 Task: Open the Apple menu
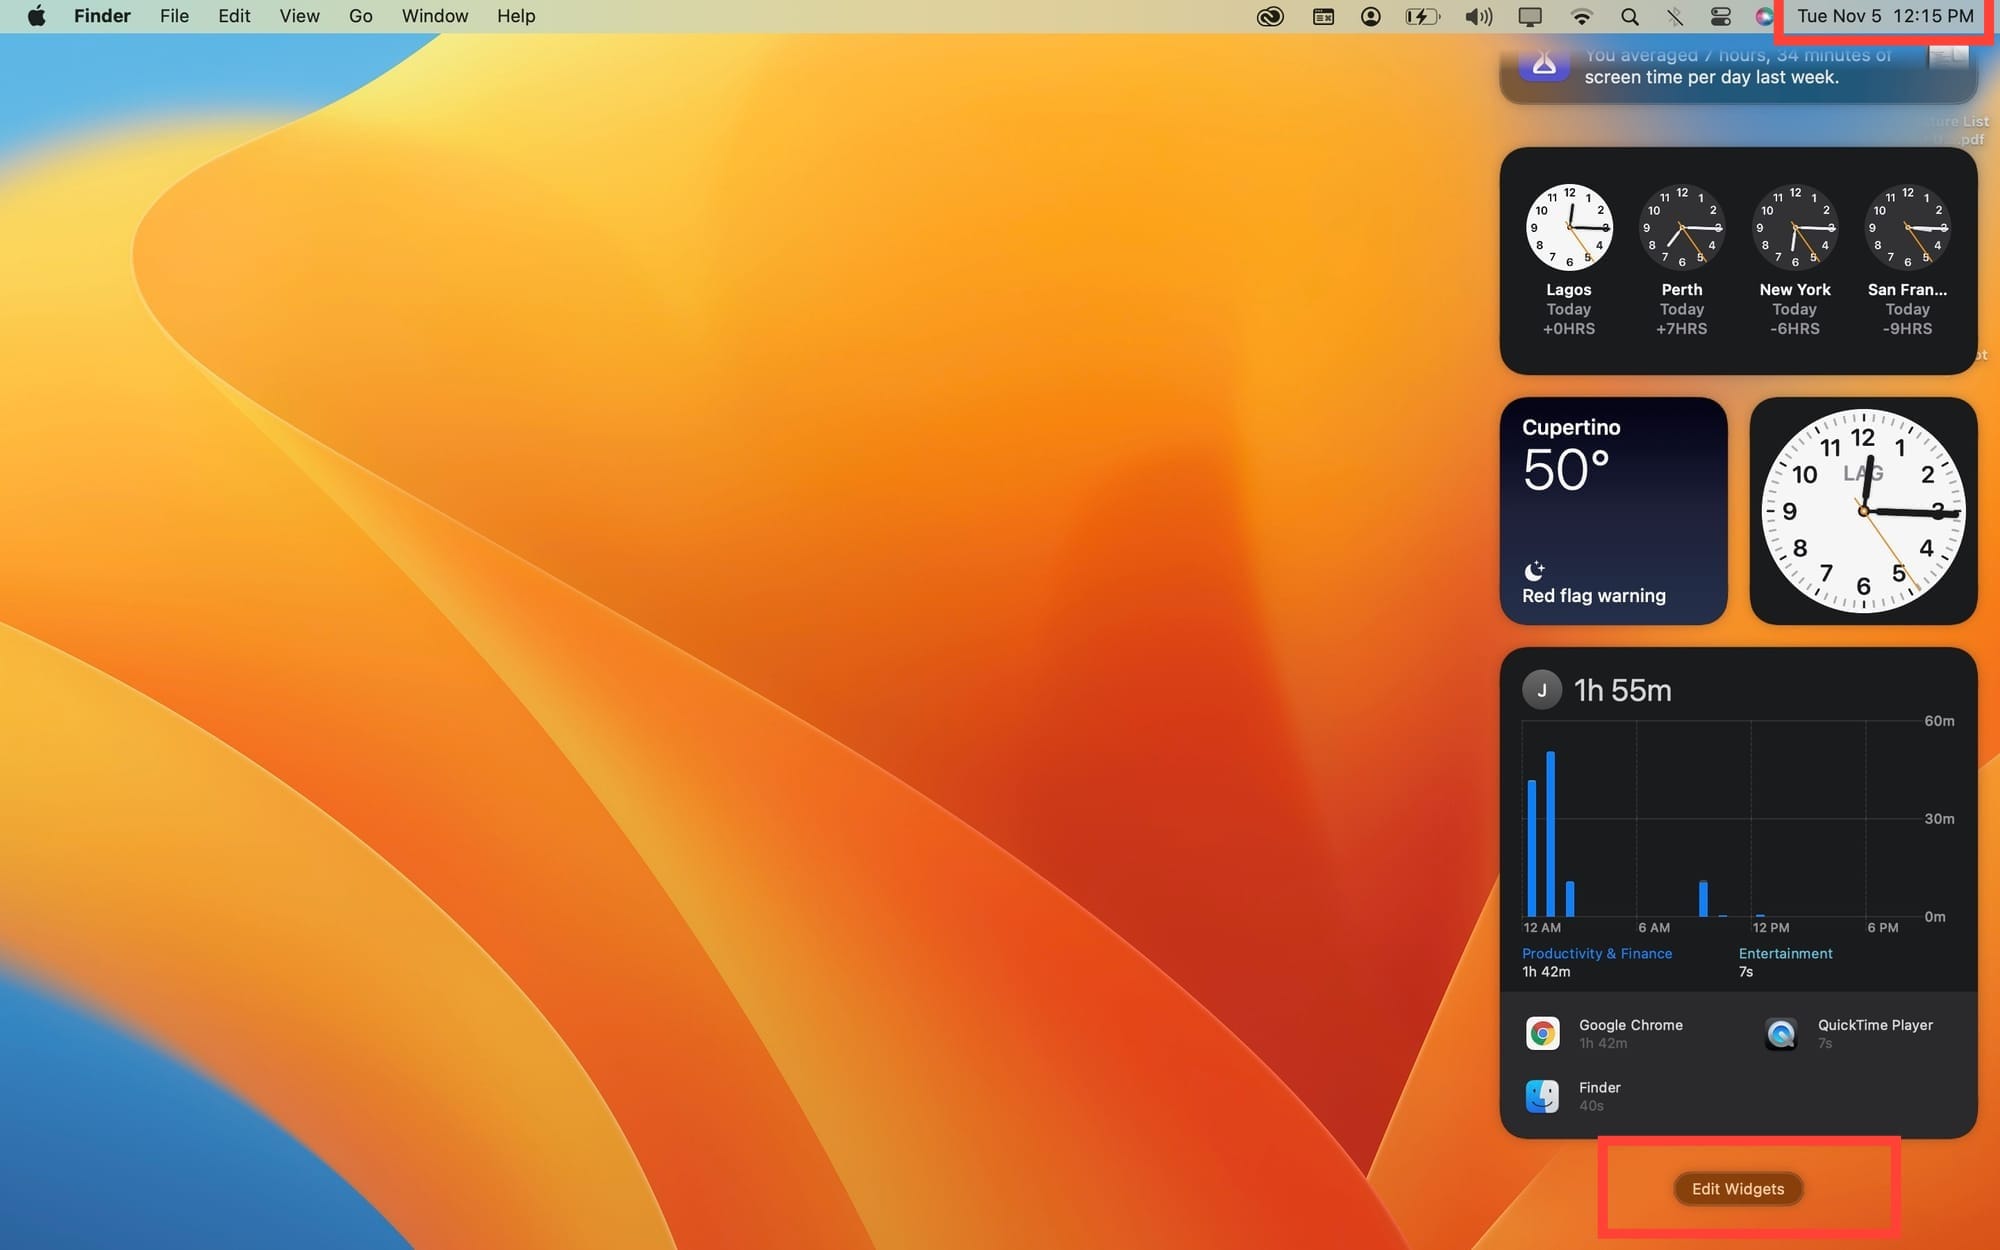tap(37, 16)
